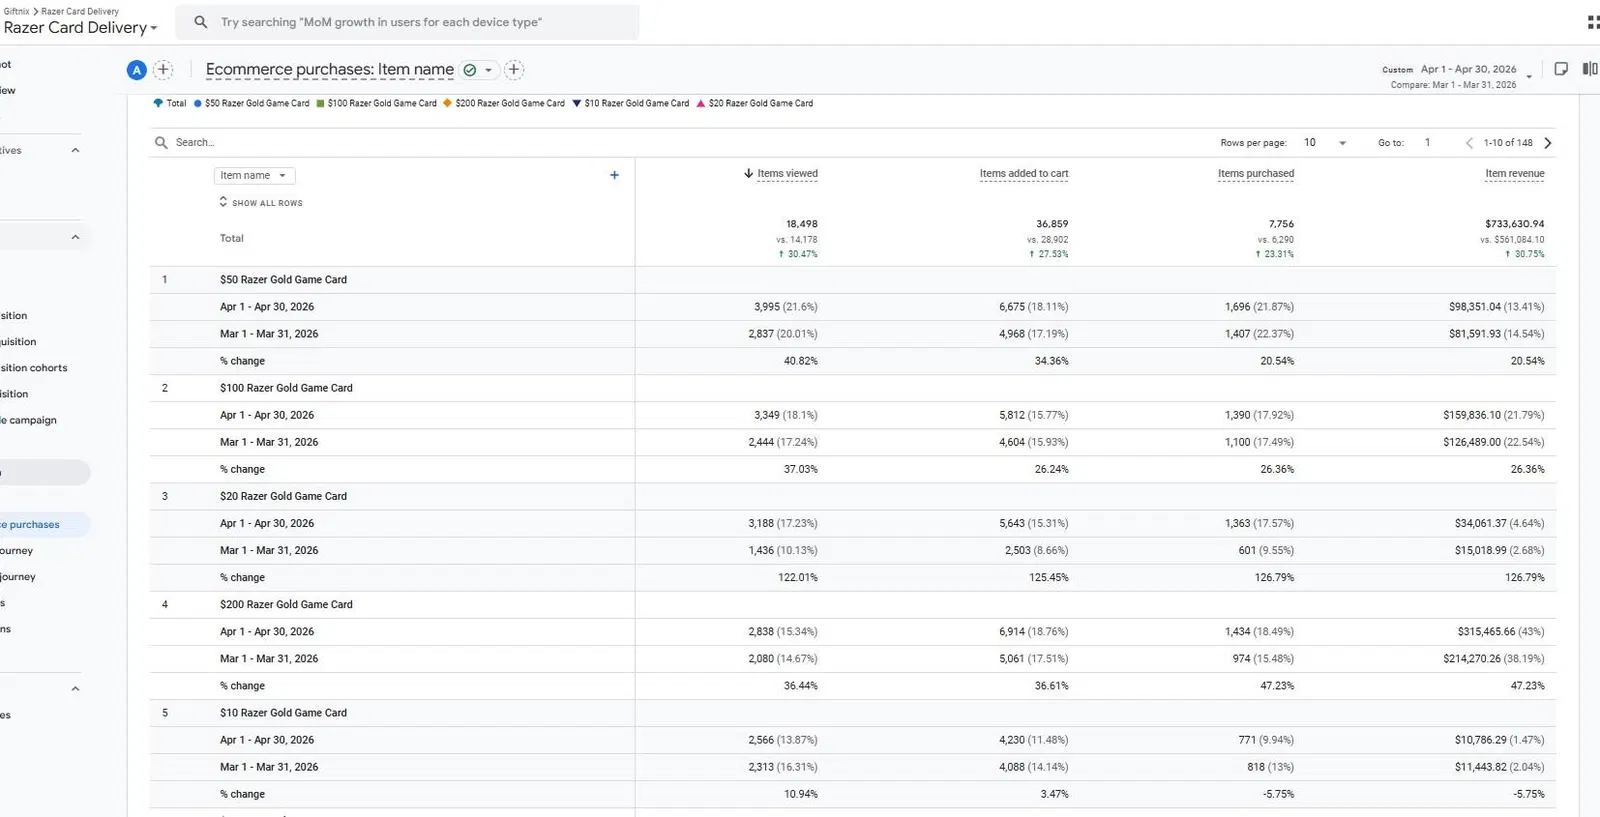The width and height of the screenshot is (1600, 817).
Task: Click the $315,465.66 revenue cell
Action: click(x=1501, y=632)
